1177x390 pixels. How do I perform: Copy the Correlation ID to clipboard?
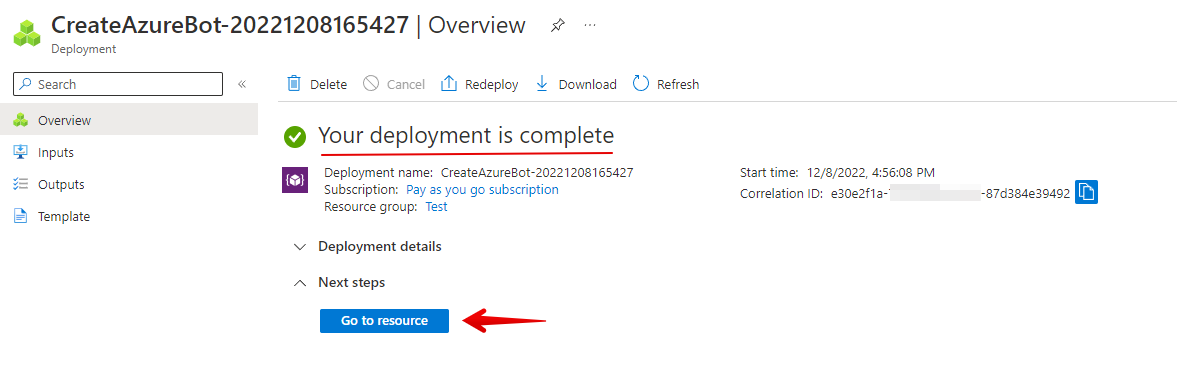1086,192
